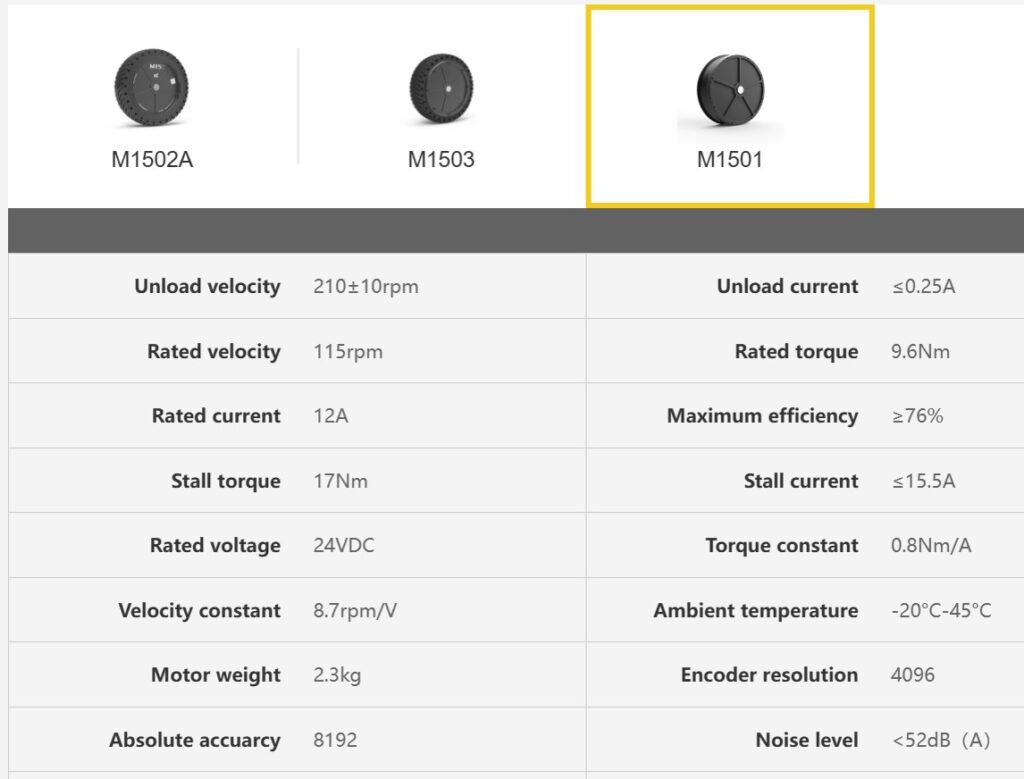The height and width of the screenshot is (779, 1024).
Task: Click the 12A value
Action: (x=330, y=416)
